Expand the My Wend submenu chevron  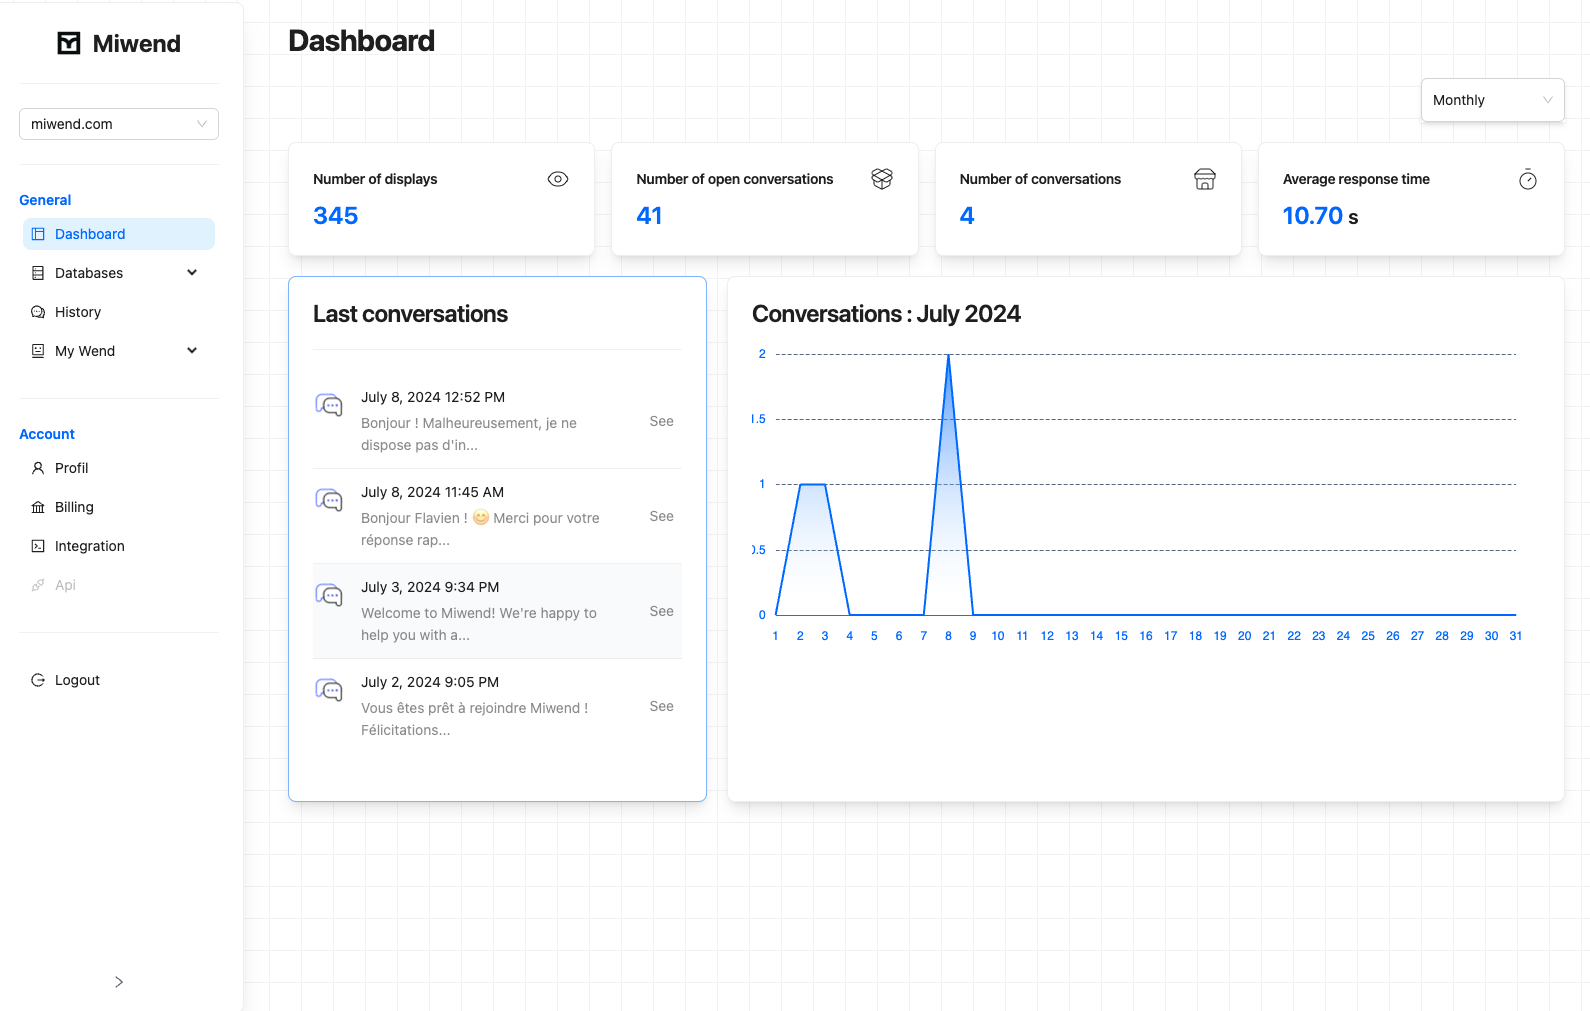(192, 351)
